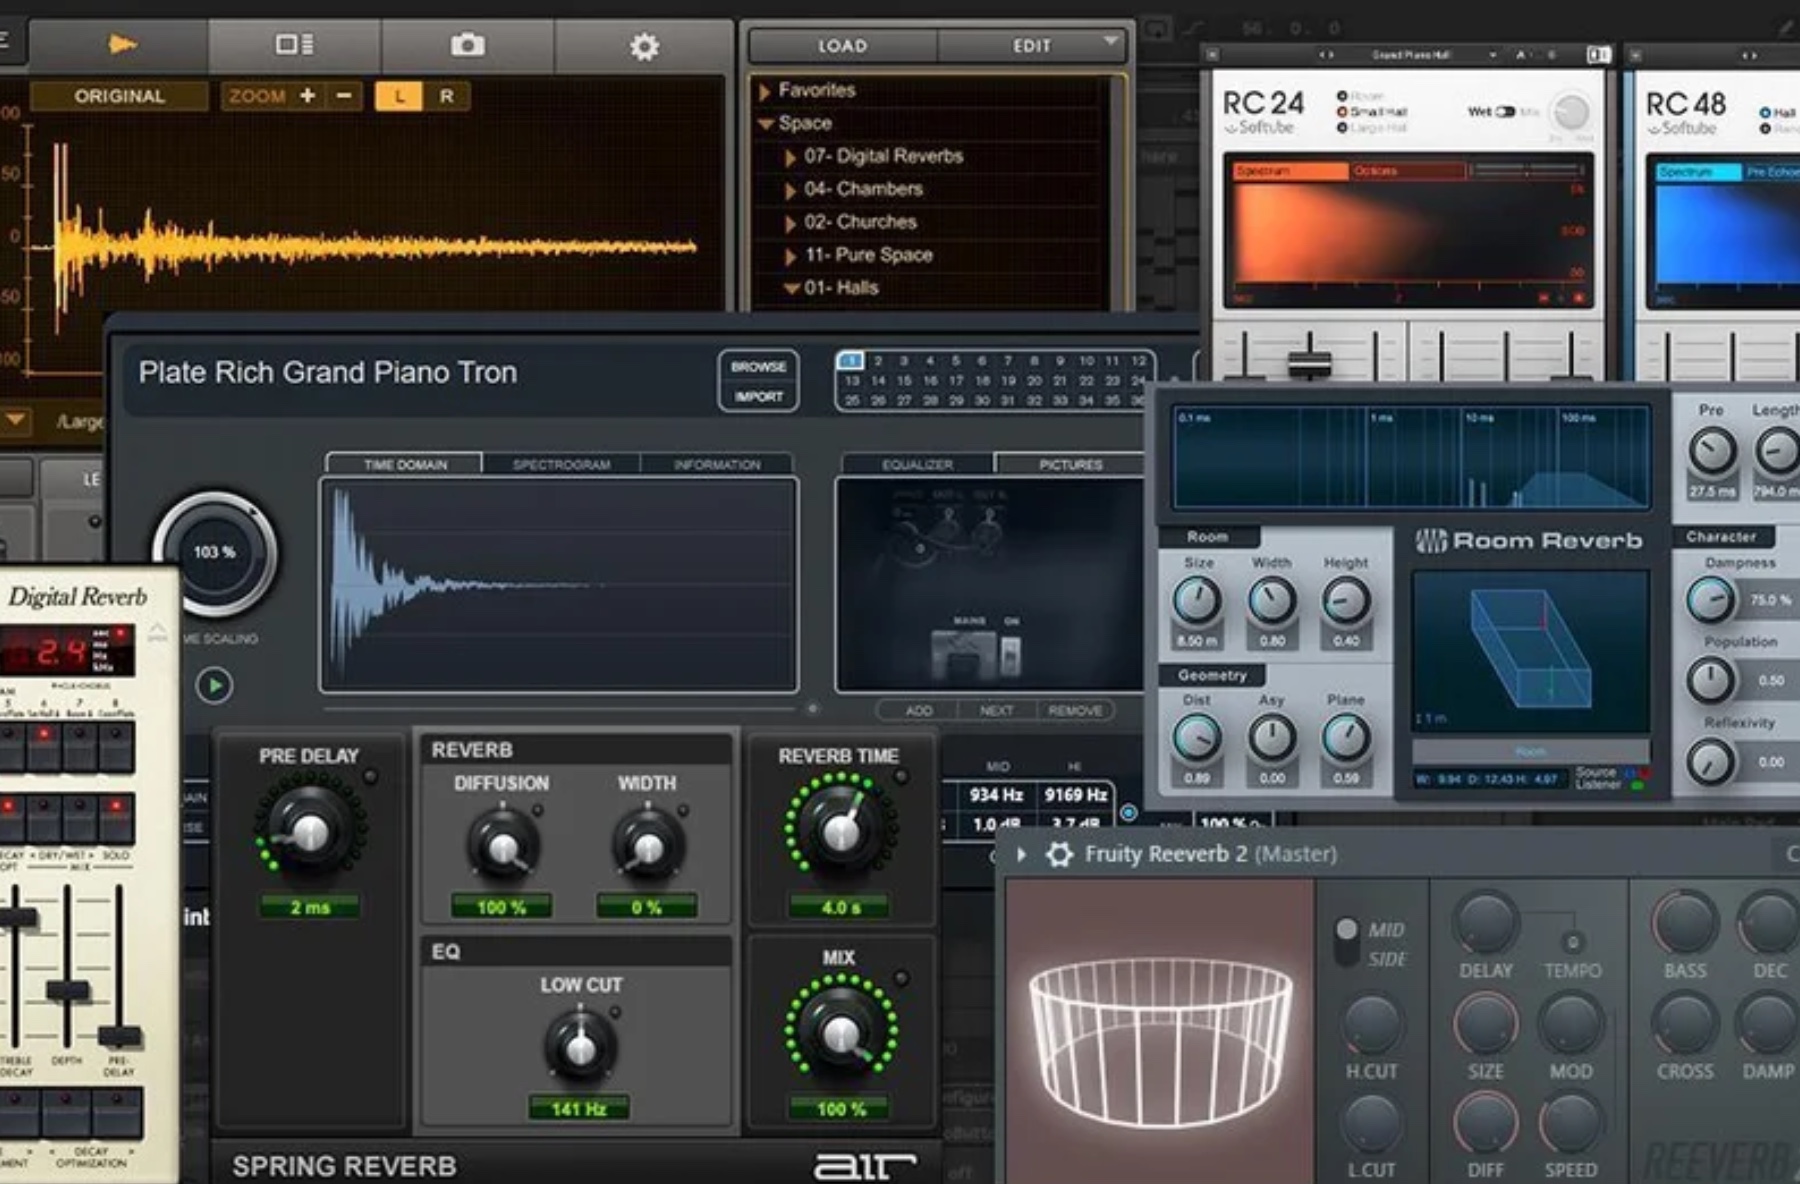
Task: Click the layout view icon in top toolbar
Action: click(x=294, y=45)
